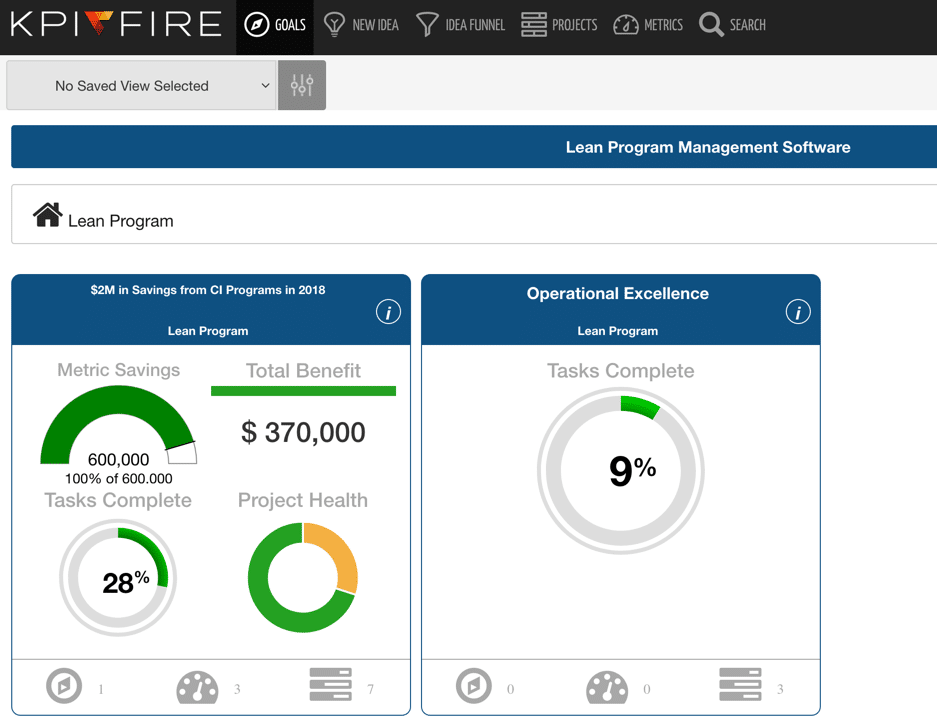
Task: Open the Search menu label
Action: coord(748,24)
